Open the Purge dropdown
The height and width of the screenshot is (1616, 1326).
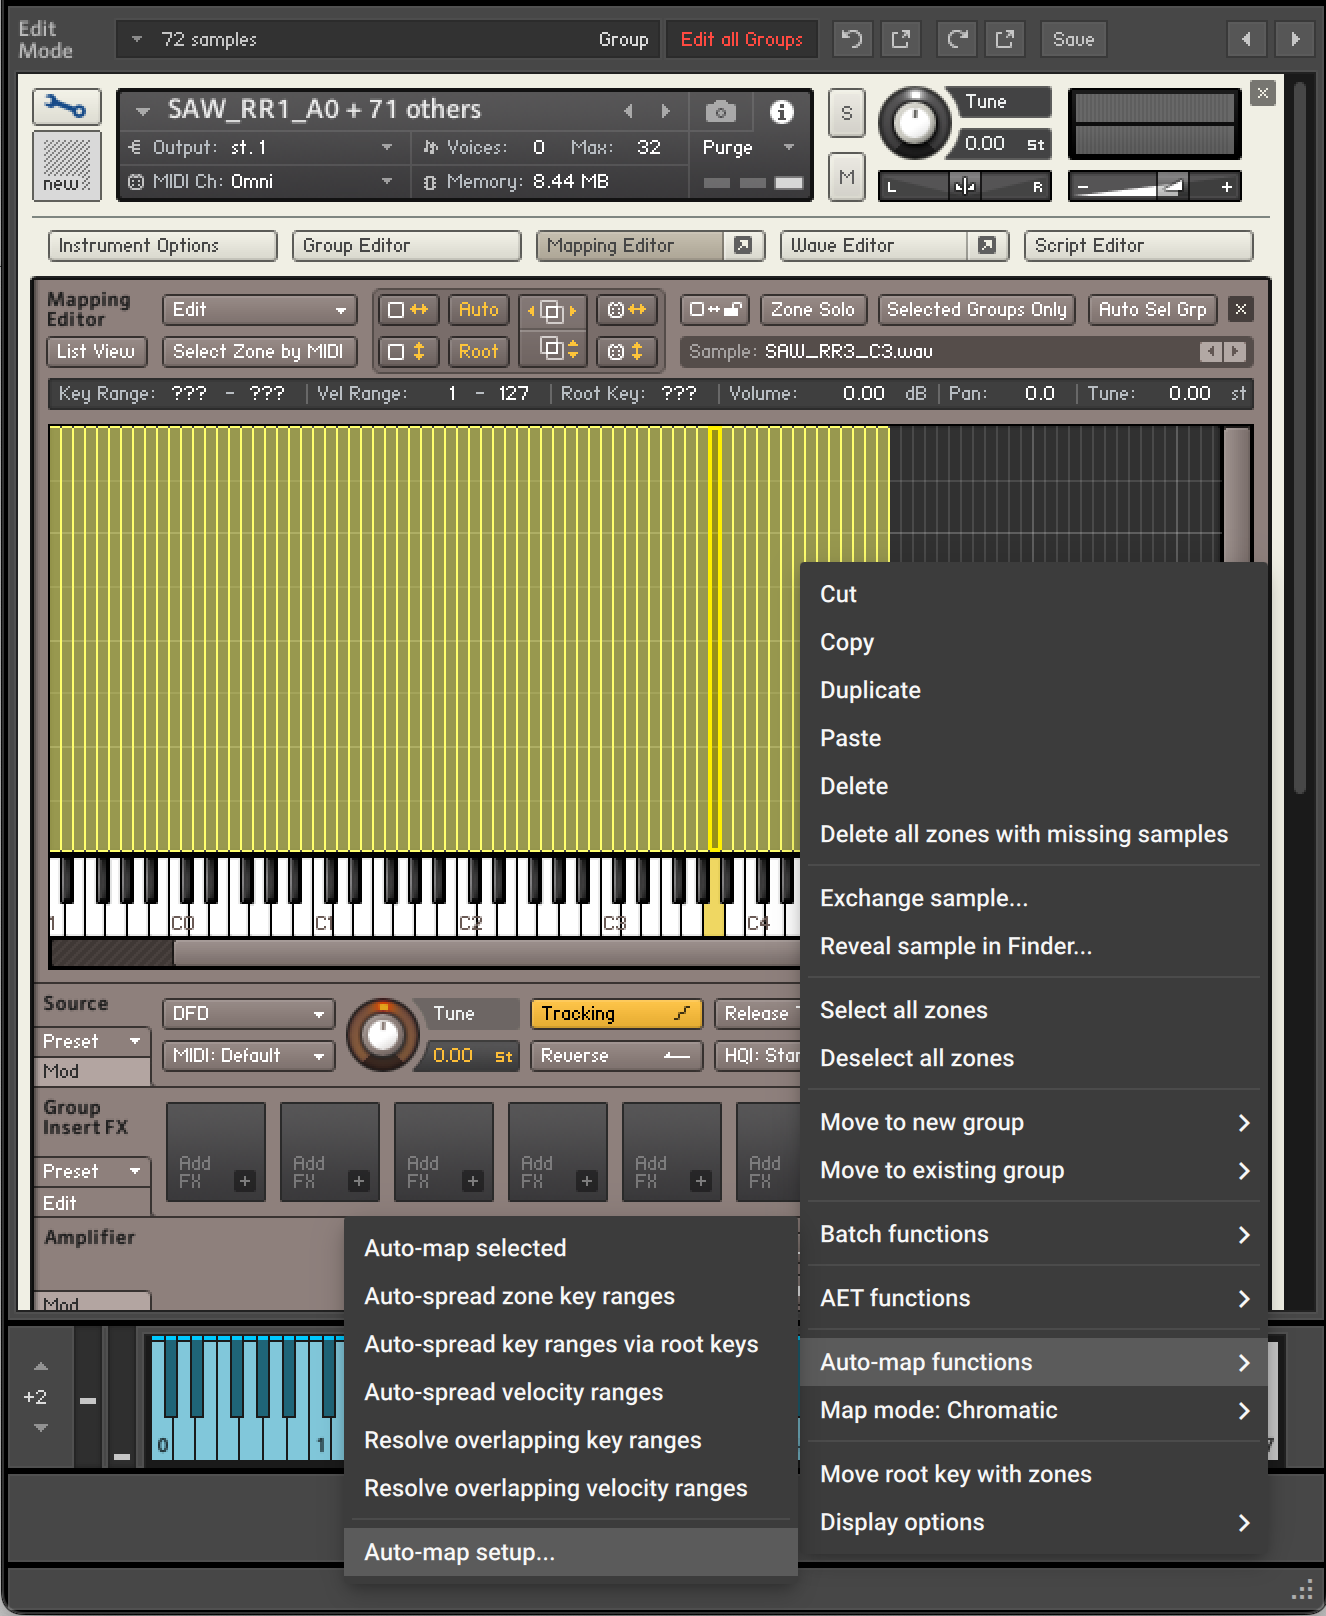[x=747, y=147]
